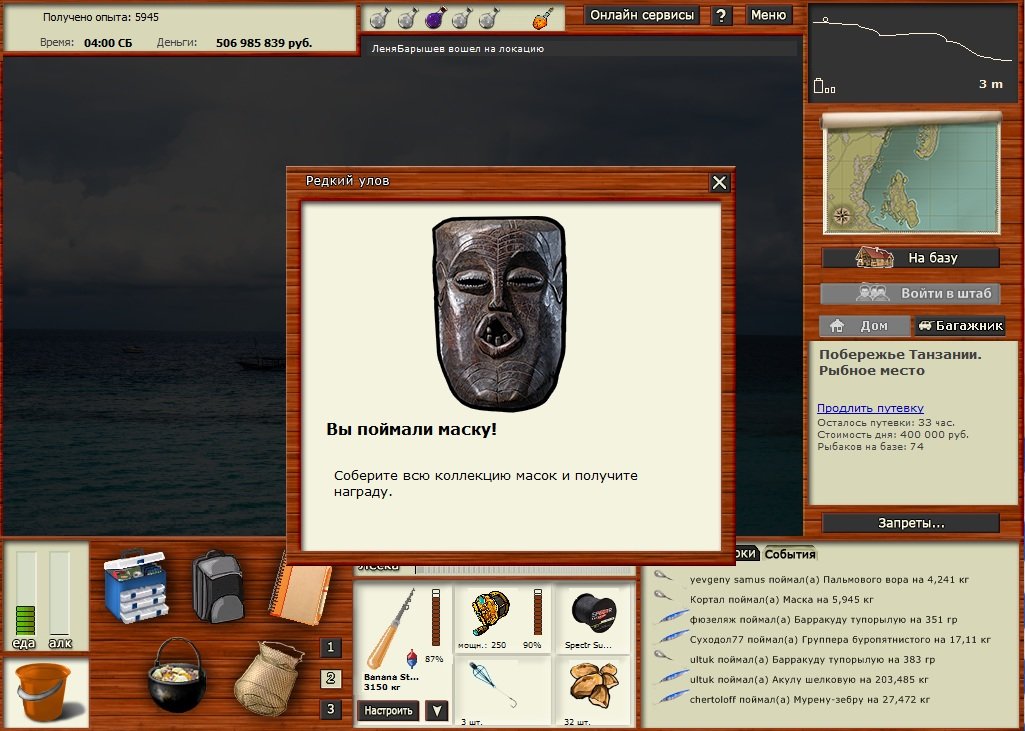Viewport: 1025px width, 731px height.
Task: Click Продлить путевку link
Action: 870,408
